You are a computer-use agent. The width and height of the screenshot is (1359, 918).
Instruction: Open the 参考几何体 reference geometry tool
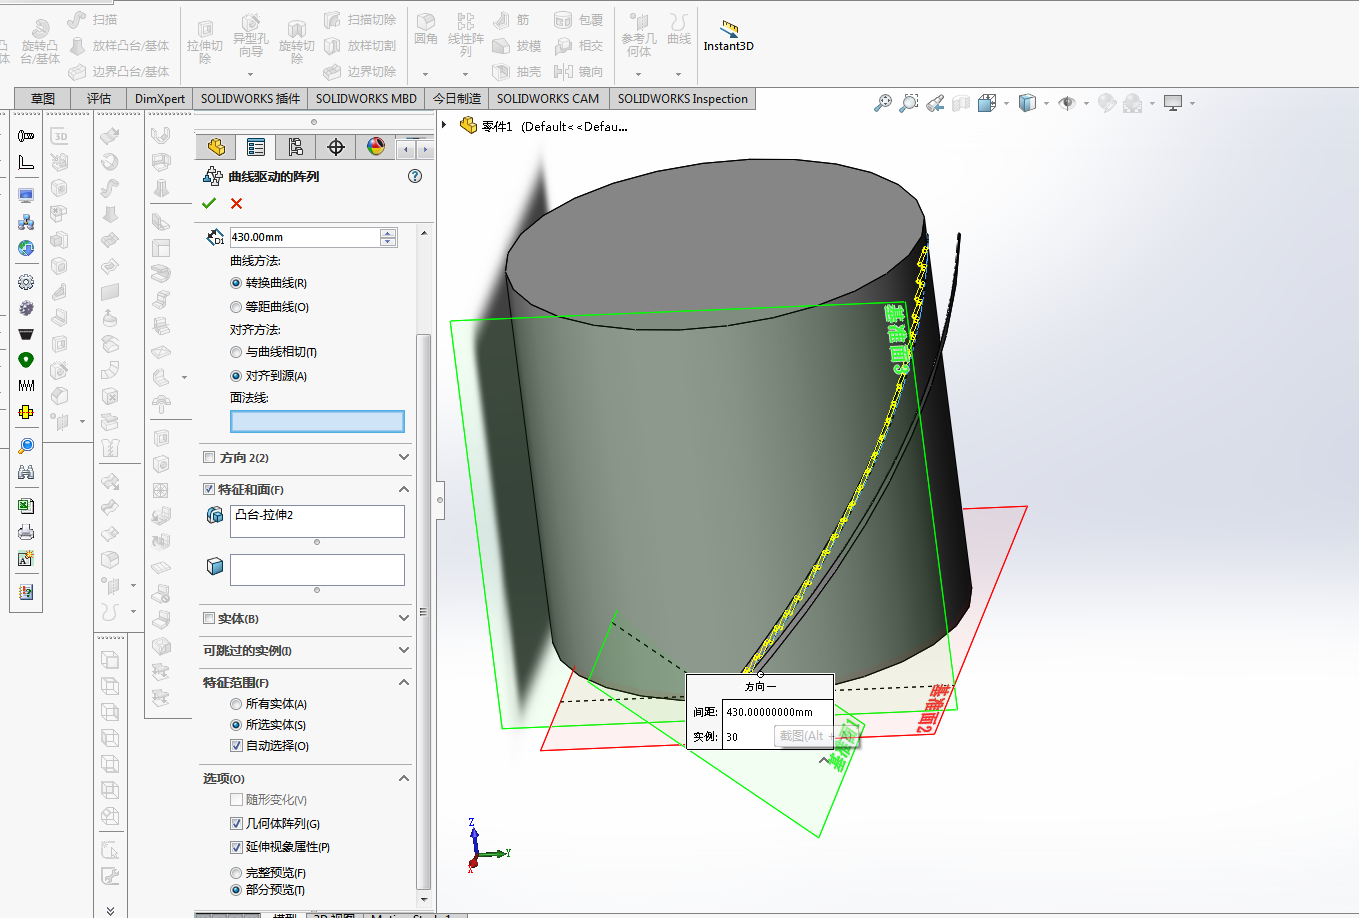[x=639, y=35]
